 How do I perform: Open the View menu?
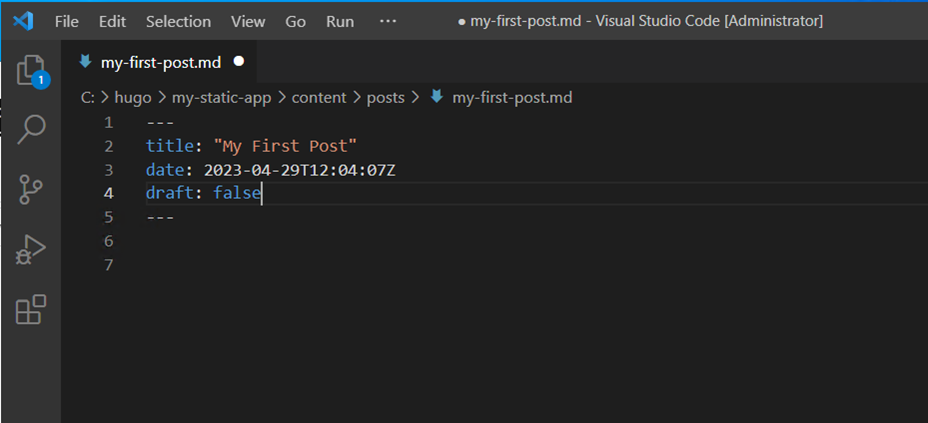[x=248, y=21]
